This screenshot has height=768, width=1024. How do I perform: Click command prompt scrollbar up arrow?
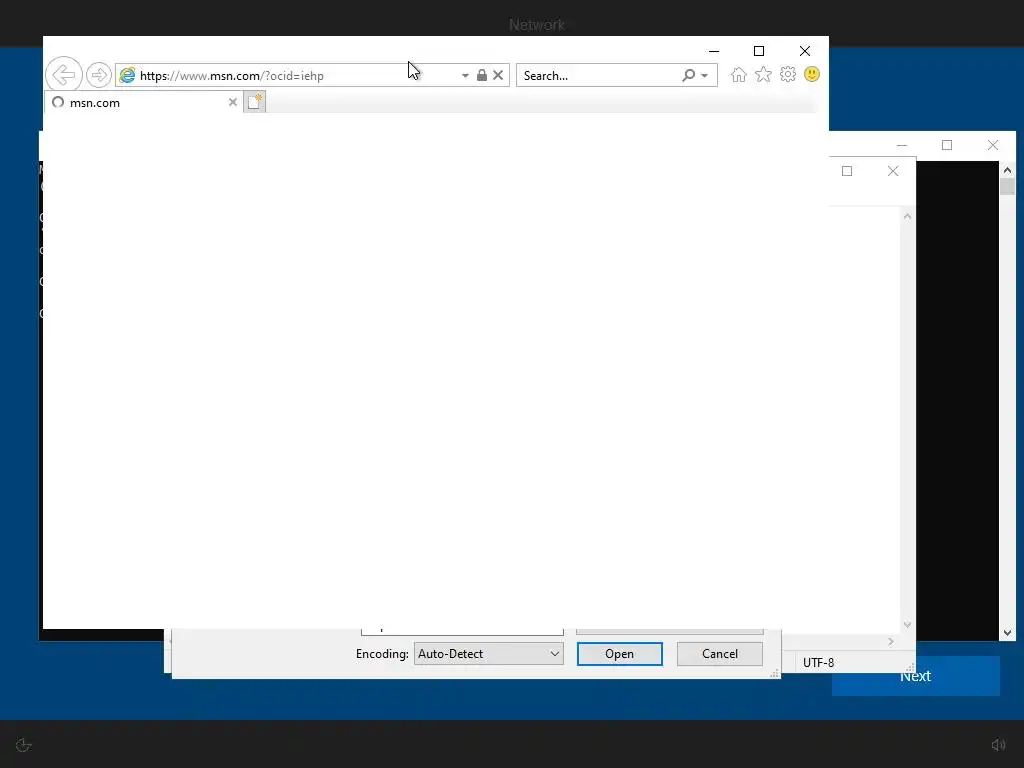1008,170
